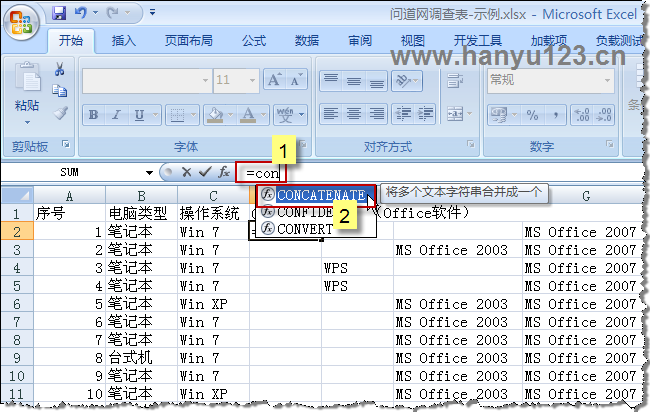Open the 公式 ribbon tab

coord(254,41)
